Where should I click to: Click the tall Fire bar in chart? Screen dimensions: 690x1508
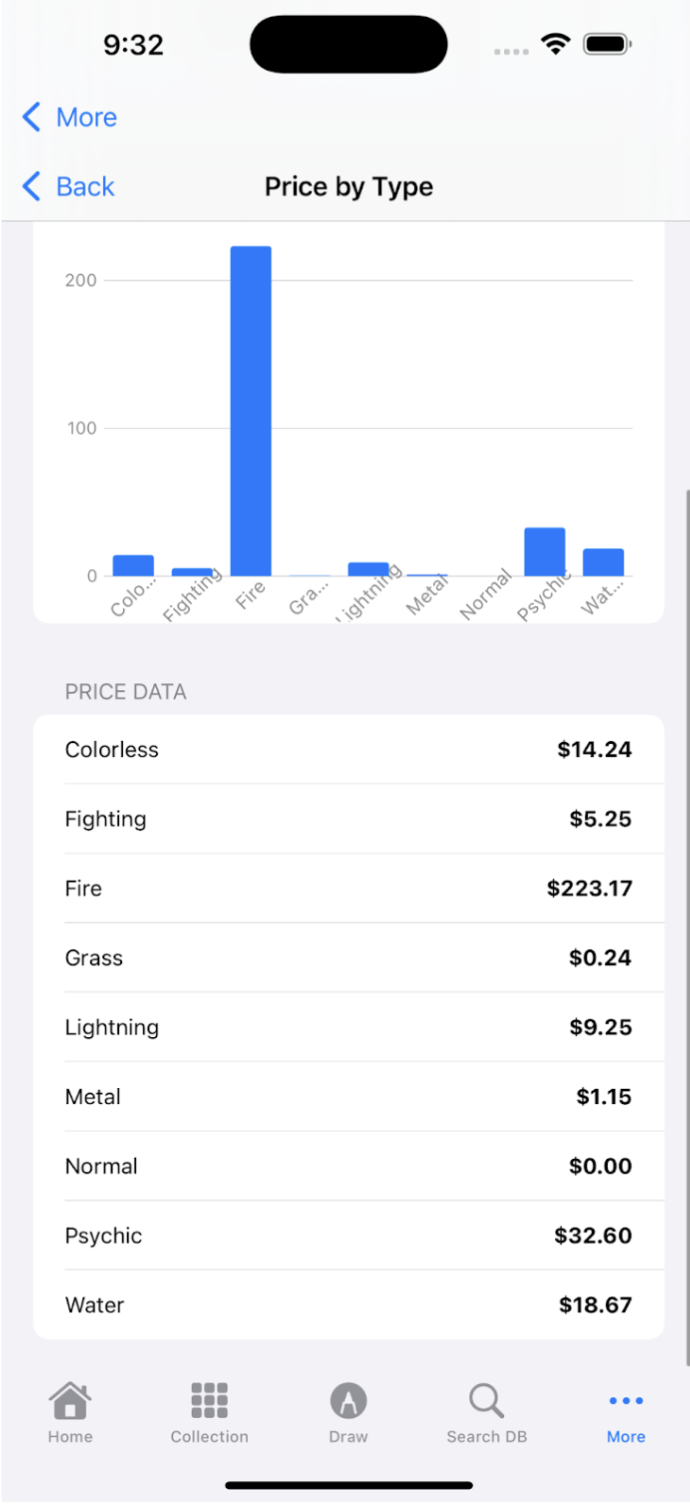(251, 410)
